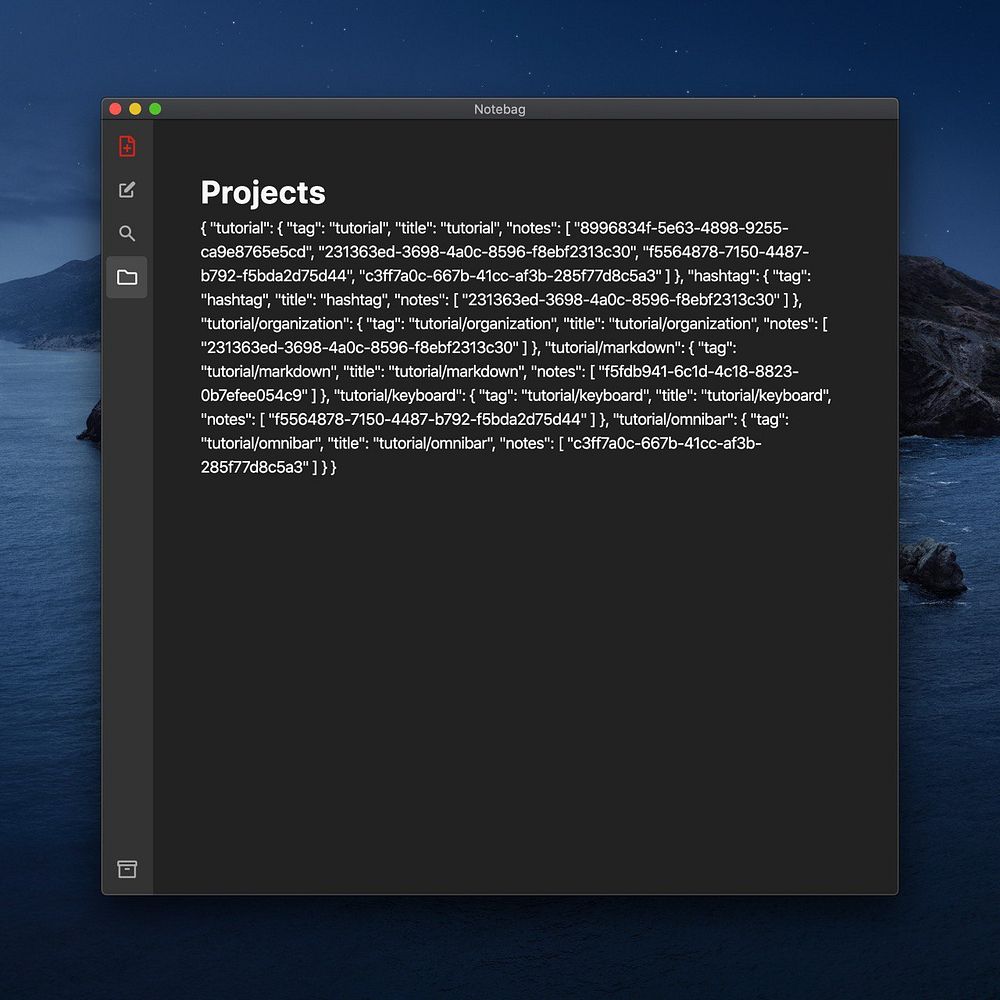Open the archive box icon
The height and width of the screenshot is (1000, 1000).
127,869
